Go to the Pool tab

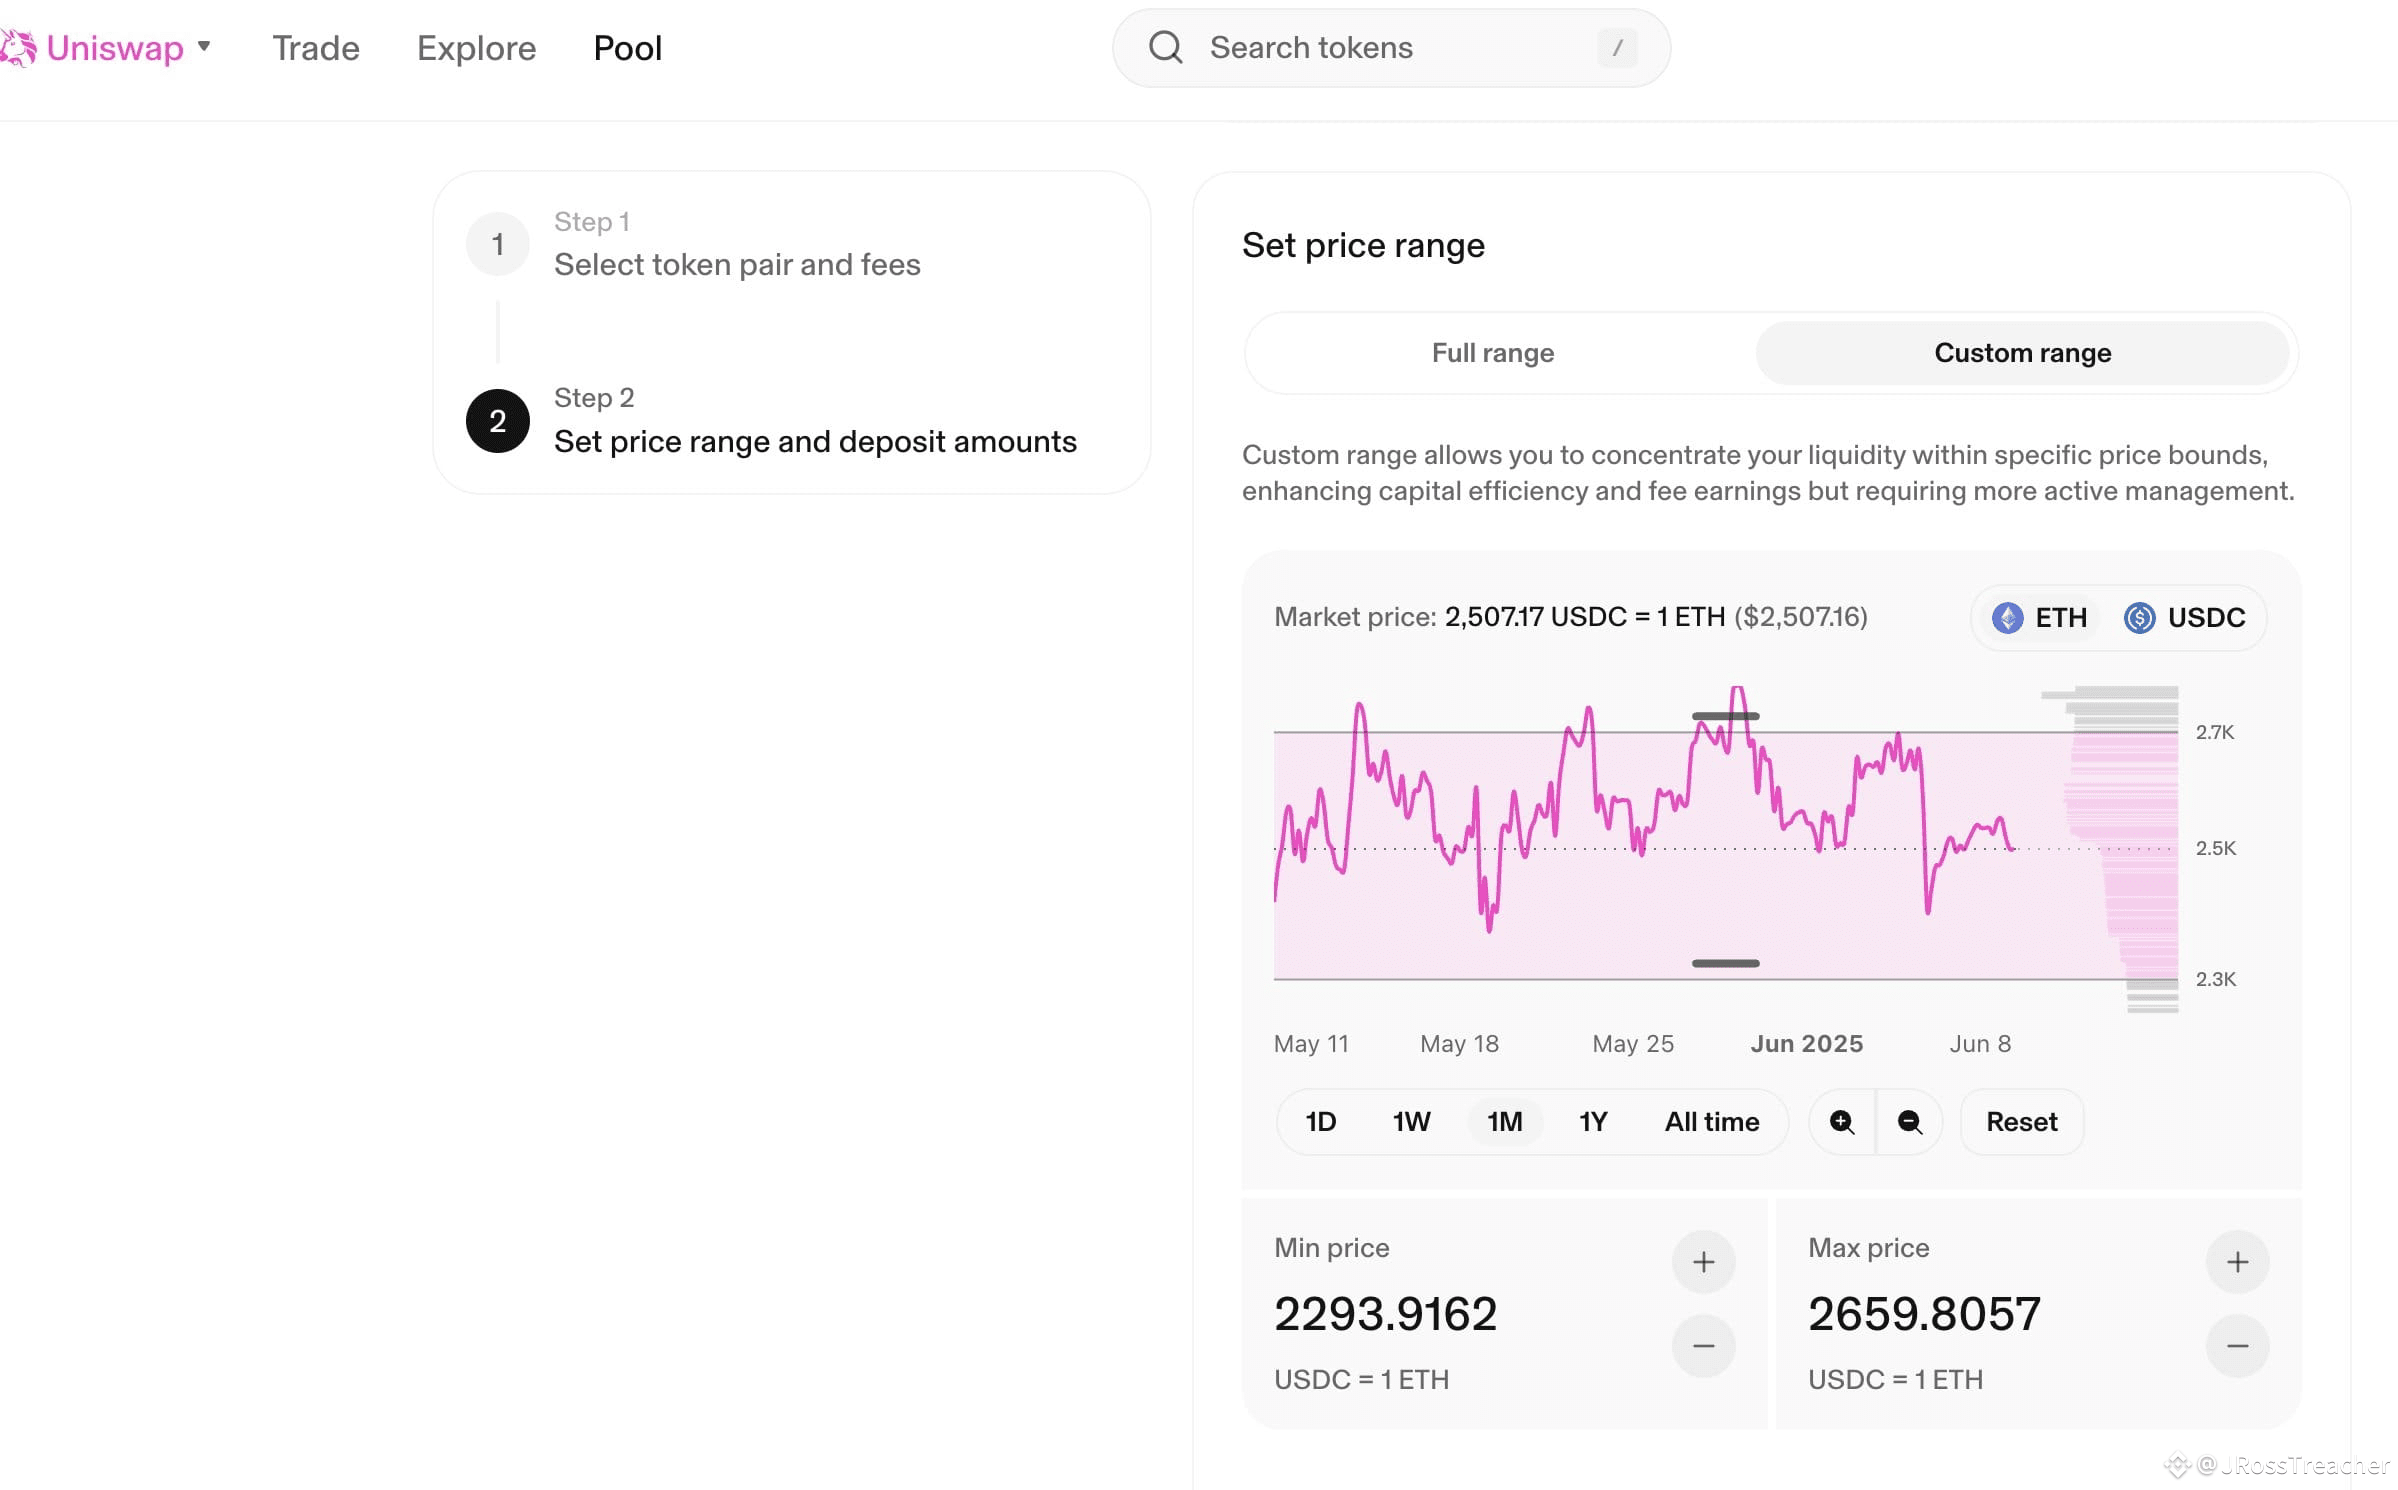pos(628,48)
